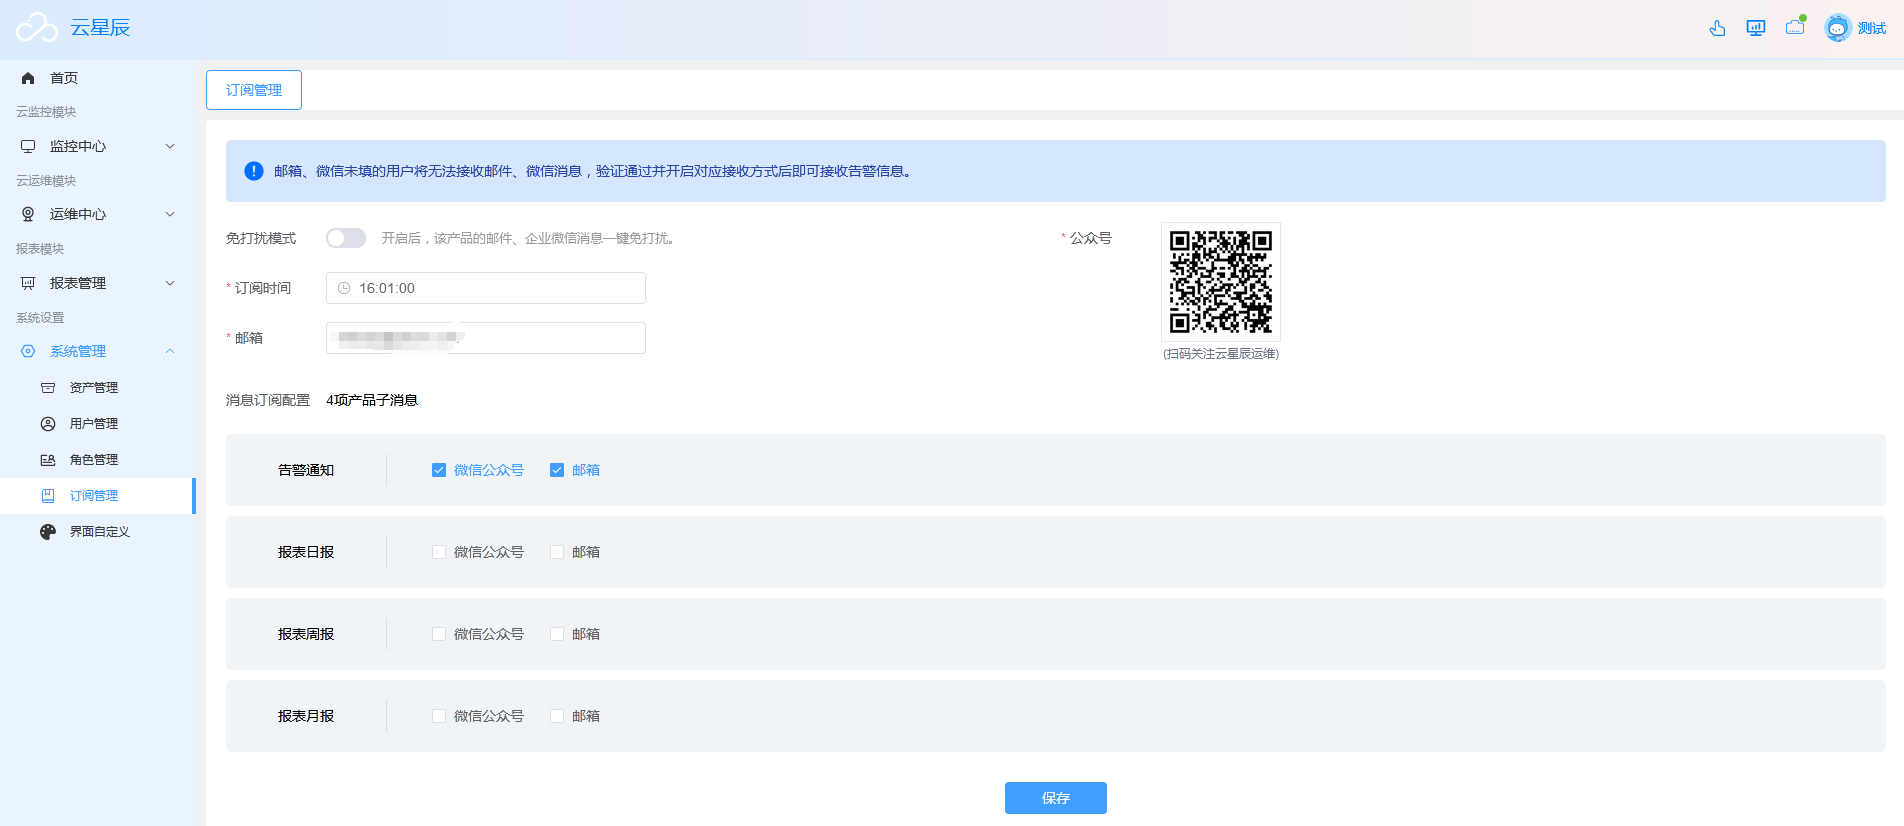Screen dimensions: 1904x826
Task: Click the 报表模块 section heading
Action: click(40, 249)
